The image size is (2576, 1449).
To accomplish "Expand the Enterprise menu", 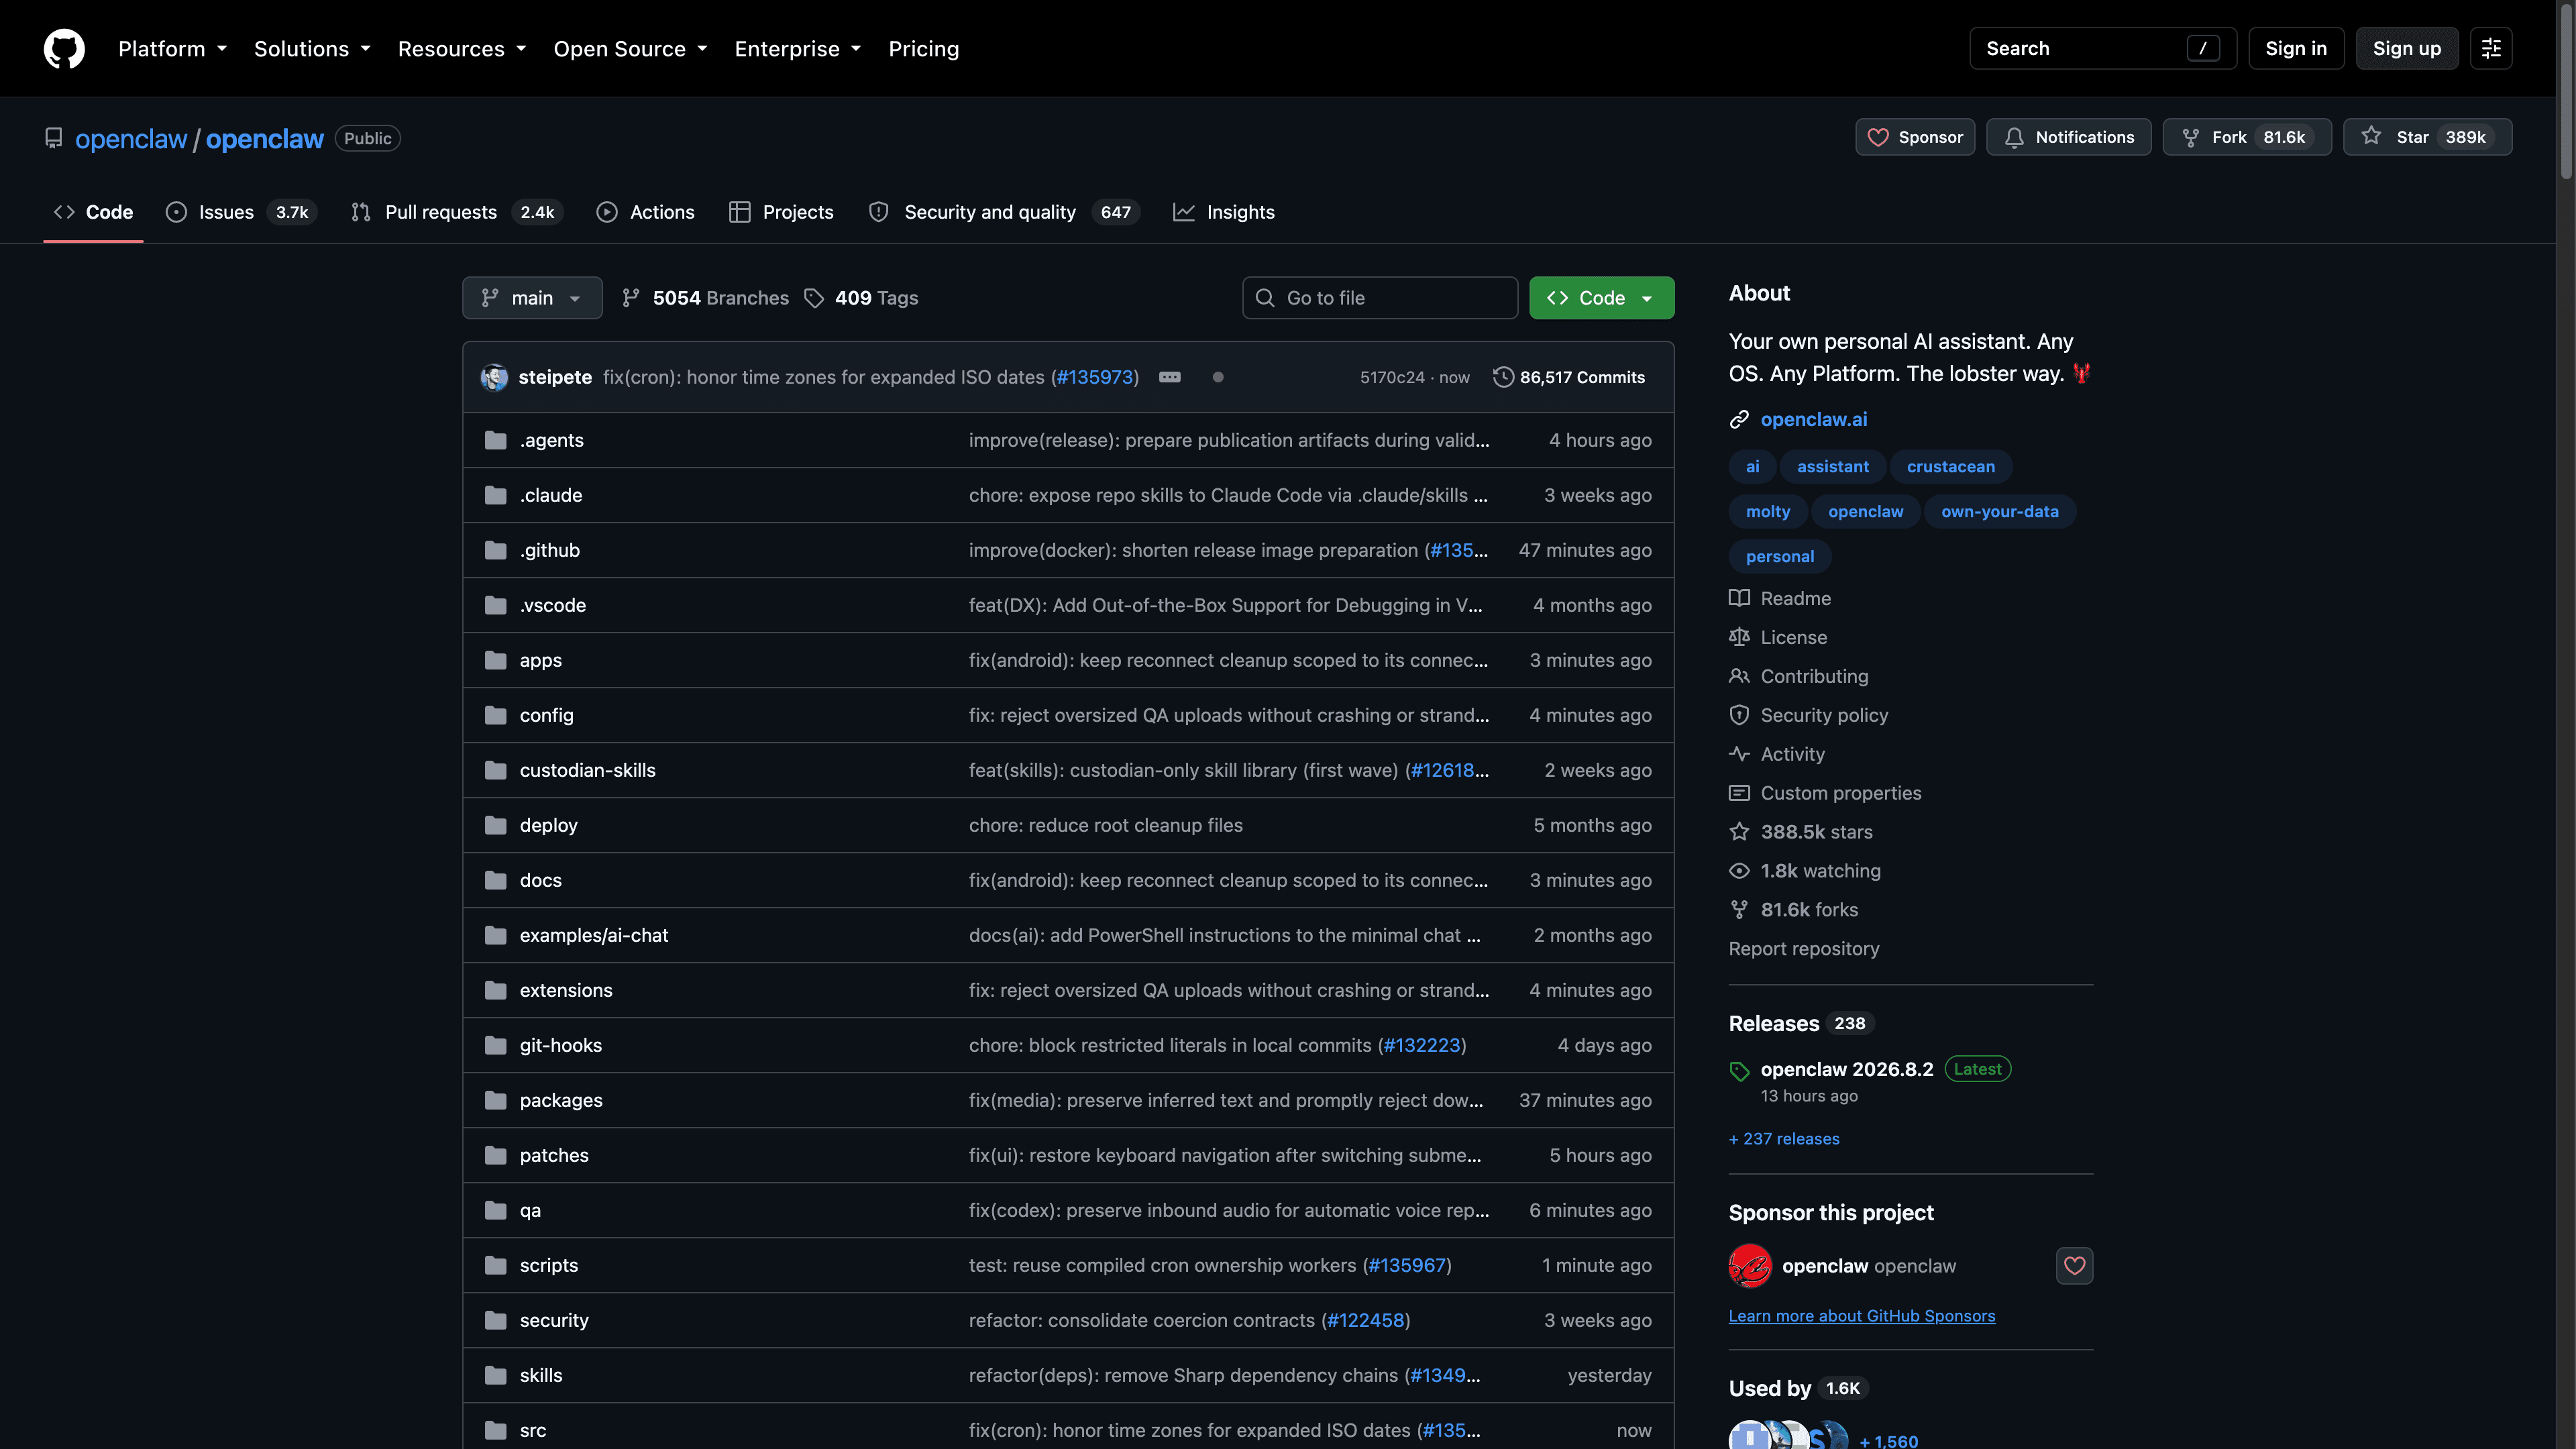I will [797, 48].
